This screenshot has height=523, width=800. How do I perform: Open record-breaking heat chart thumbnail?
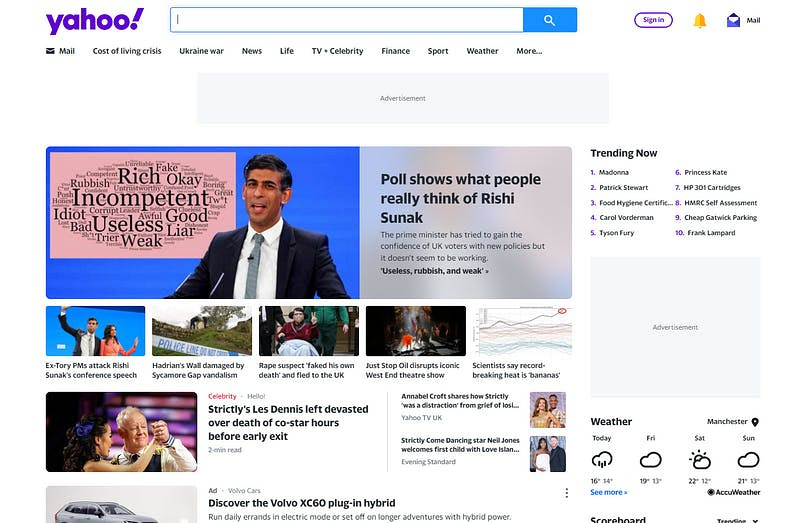click(522, 331)
